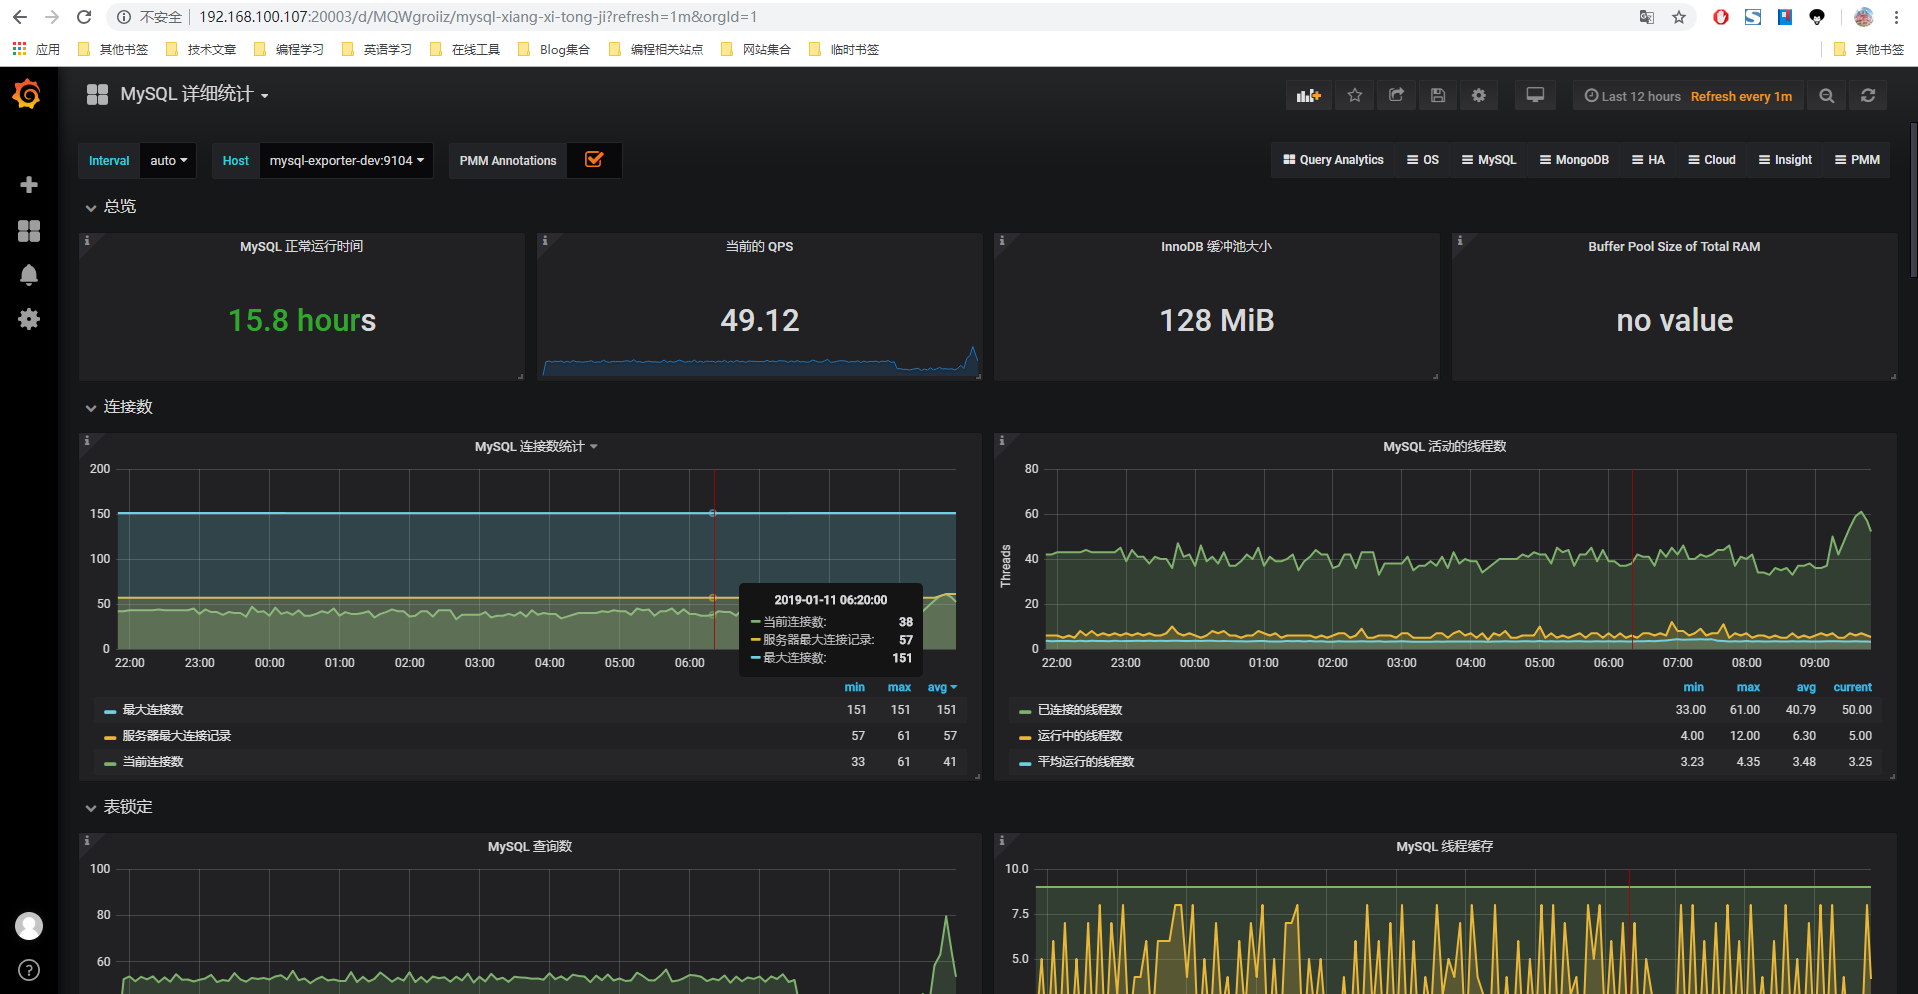Open dashboard settings gear
Viewport: 1918px width, 994px height.
pyautogui.click(x=1479, y=96)
